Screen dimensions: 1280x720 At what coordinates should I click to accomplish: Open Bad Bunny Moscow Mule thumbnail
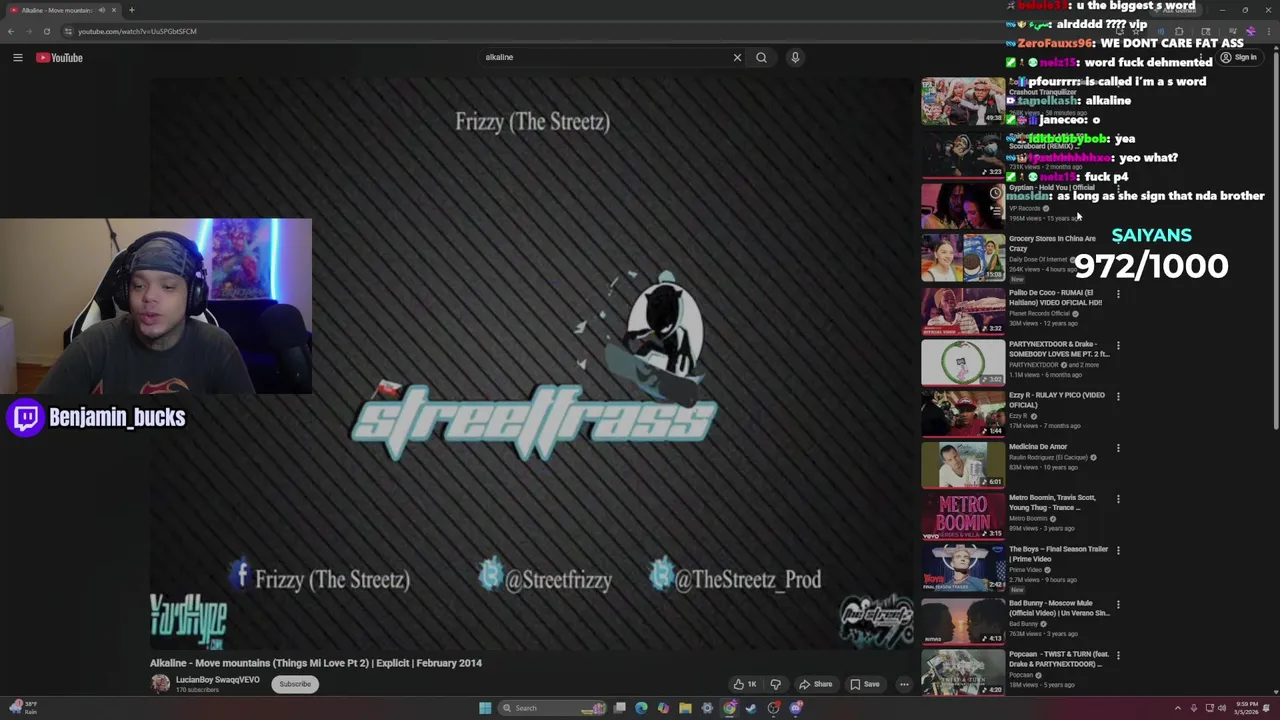(963, 621)
